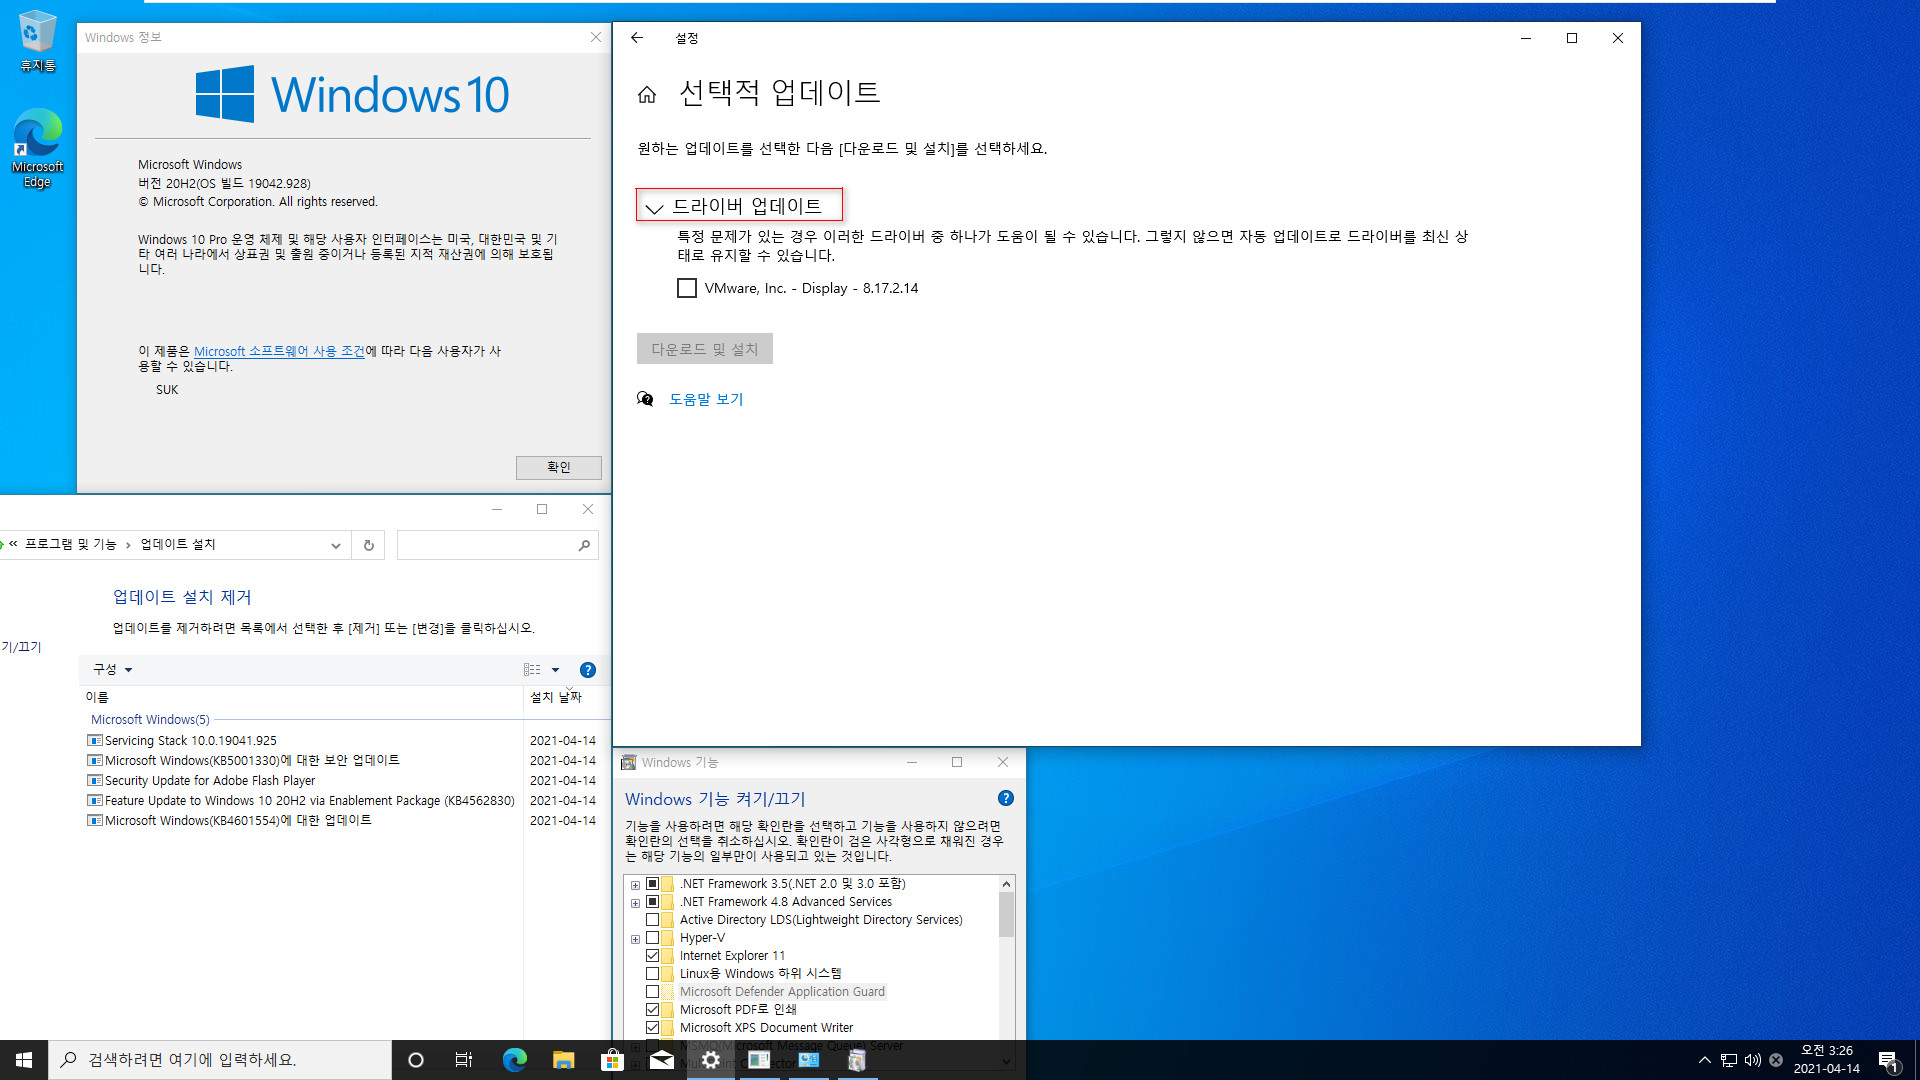Open Recycle Bin on the desktop
The height and width of the screenshot is (1080, 1920).
(37, 42)
